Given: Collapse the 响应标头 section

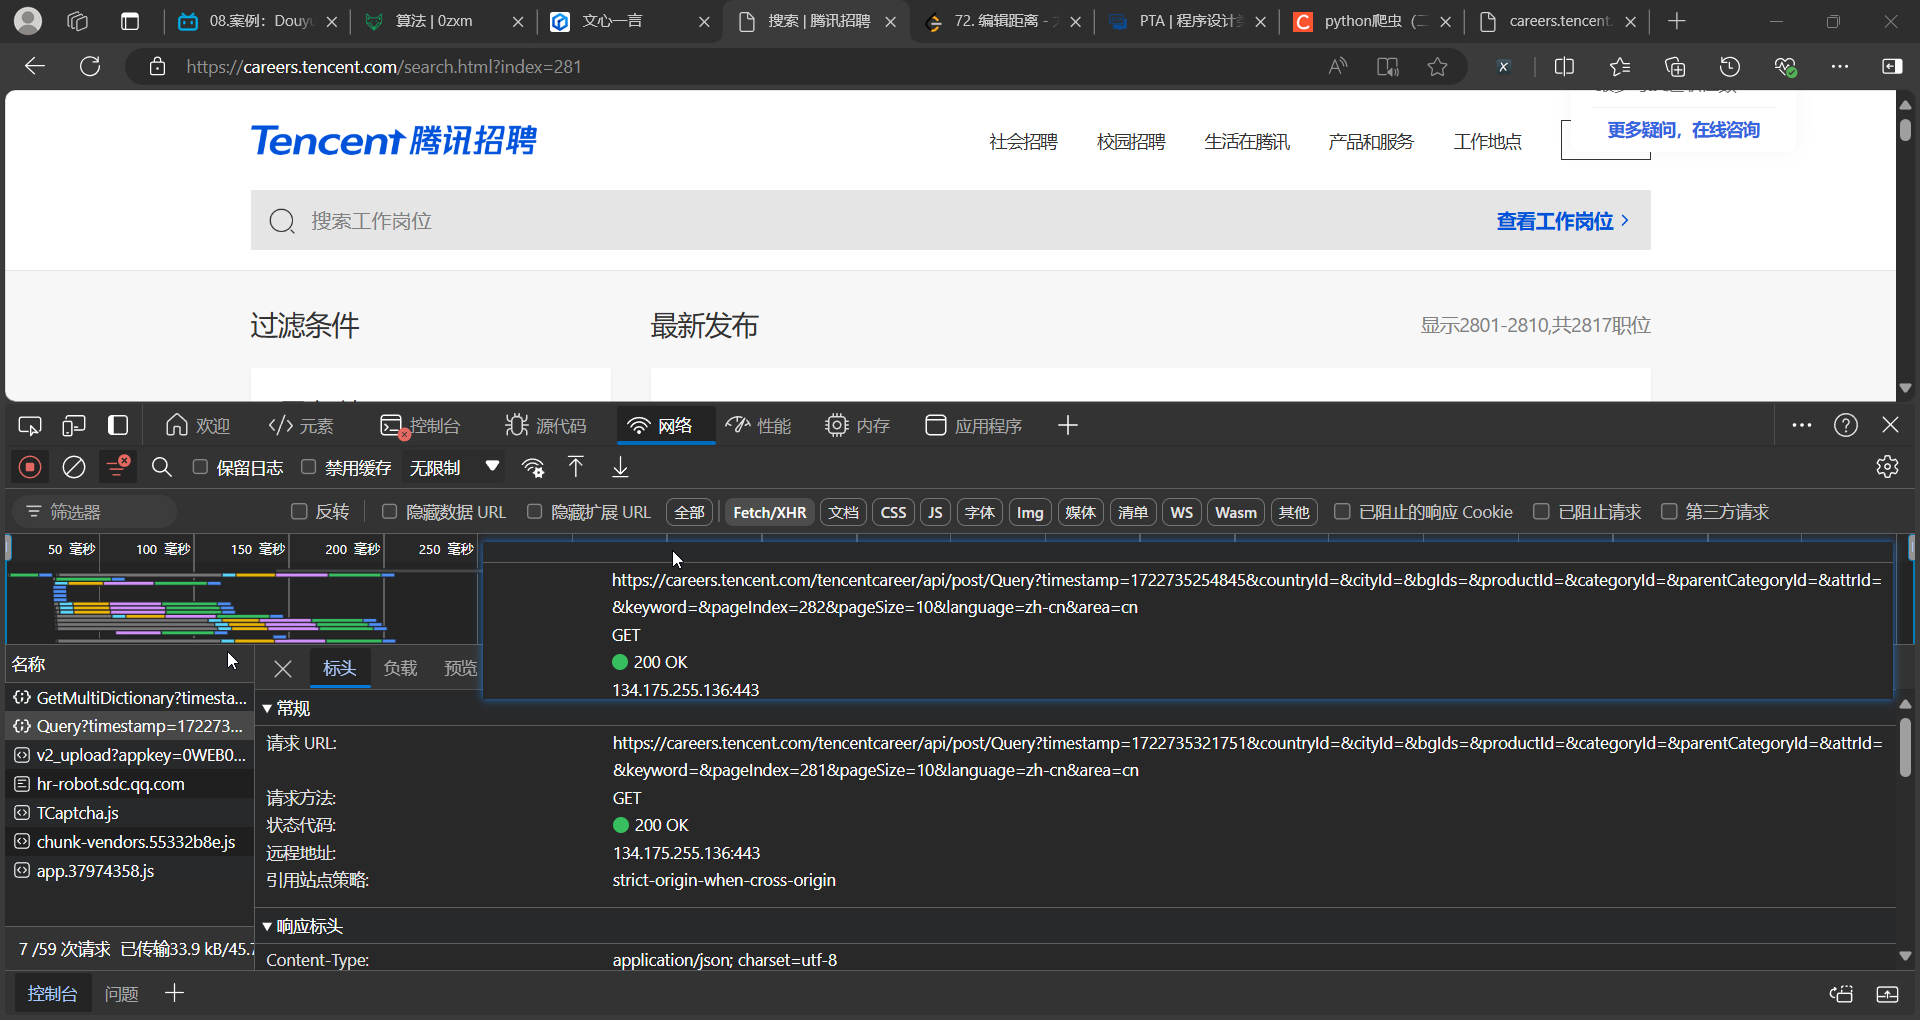Looking at the screenshot, I should pos(268,926).
